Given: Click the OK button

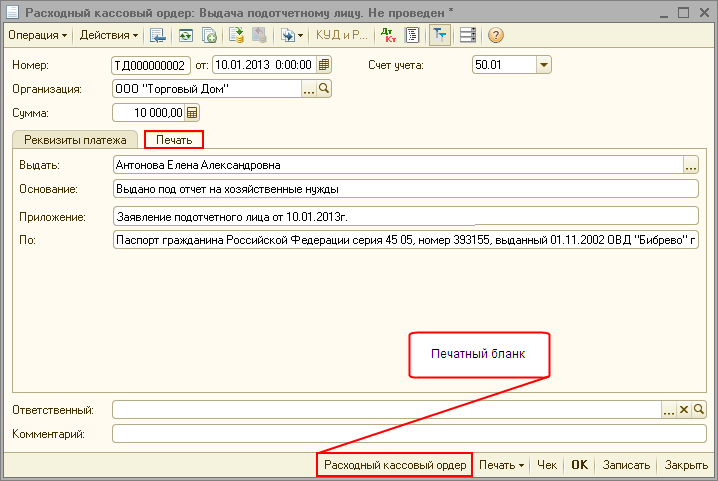Looking at the screenshot, I should [x=579, y=465].
